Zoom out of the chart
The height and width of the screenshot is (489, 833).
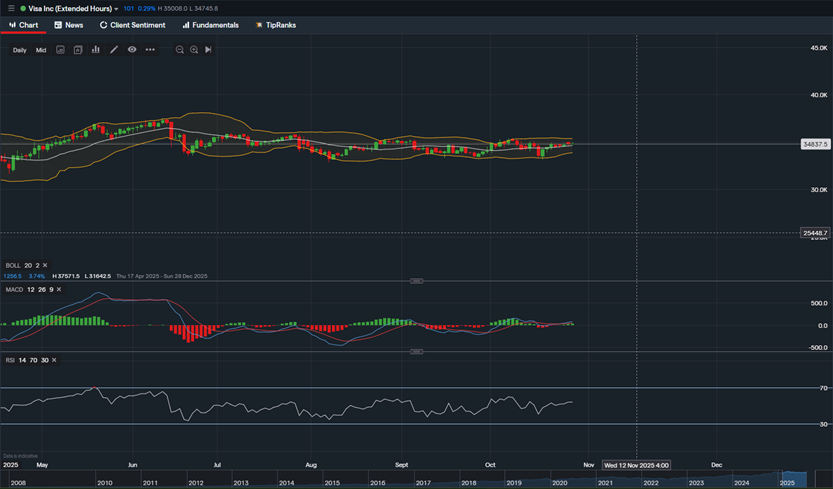[x=180, y=50]
